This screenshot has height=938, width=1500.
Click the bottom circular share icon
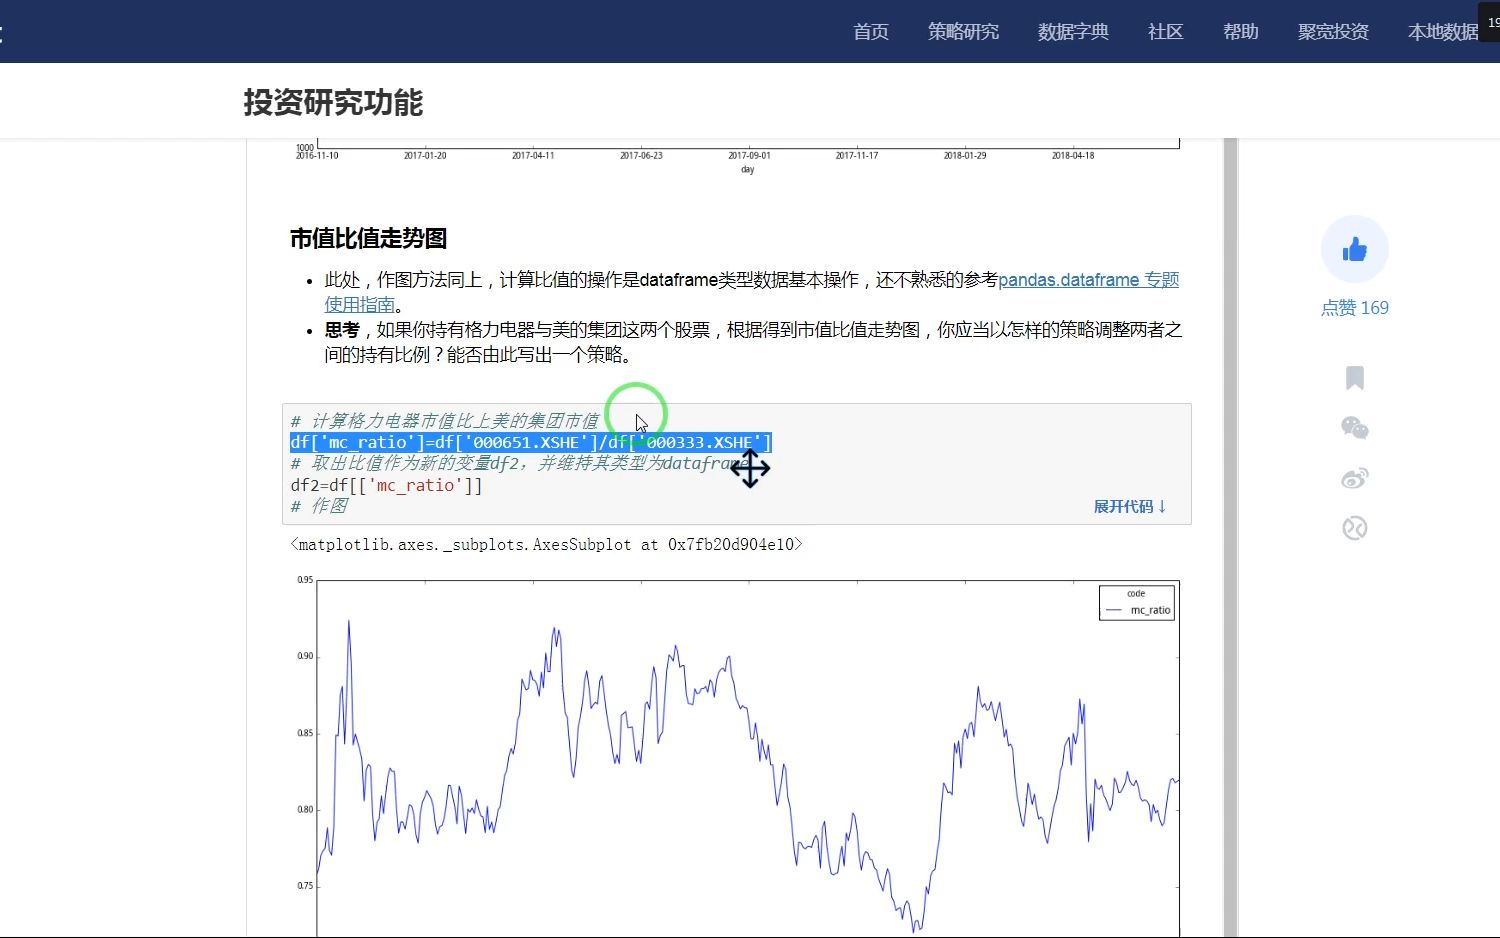[1354, 528]
